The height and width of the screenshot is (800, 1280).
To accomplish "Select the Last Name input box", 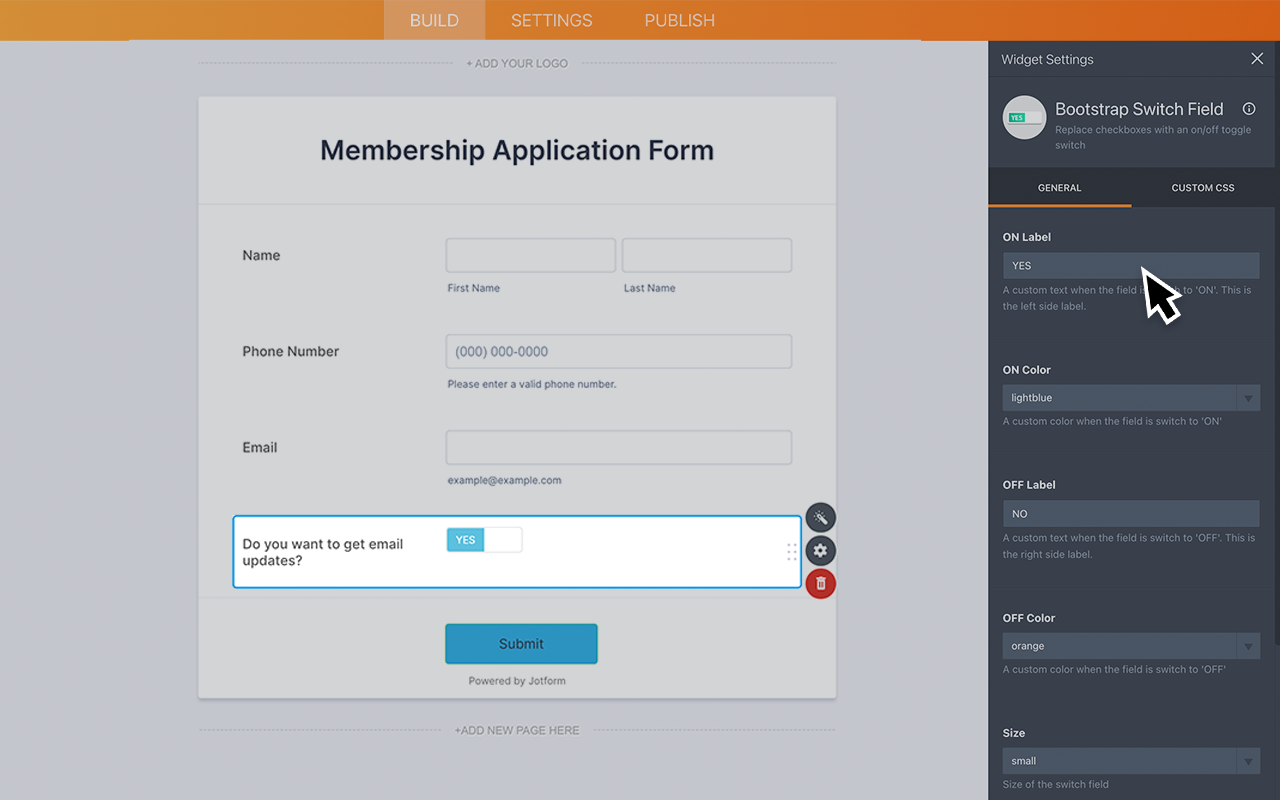I will [706, 255].
